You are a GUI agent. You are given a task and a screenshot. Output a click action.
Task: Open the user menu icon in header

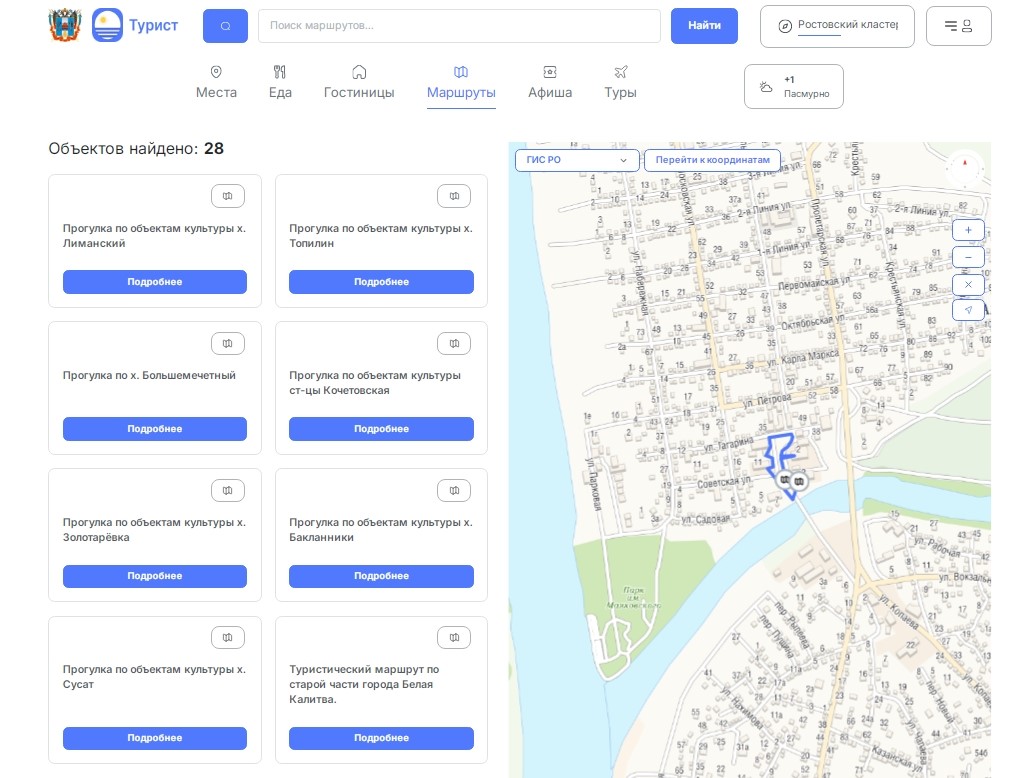[x=958, y=26]
